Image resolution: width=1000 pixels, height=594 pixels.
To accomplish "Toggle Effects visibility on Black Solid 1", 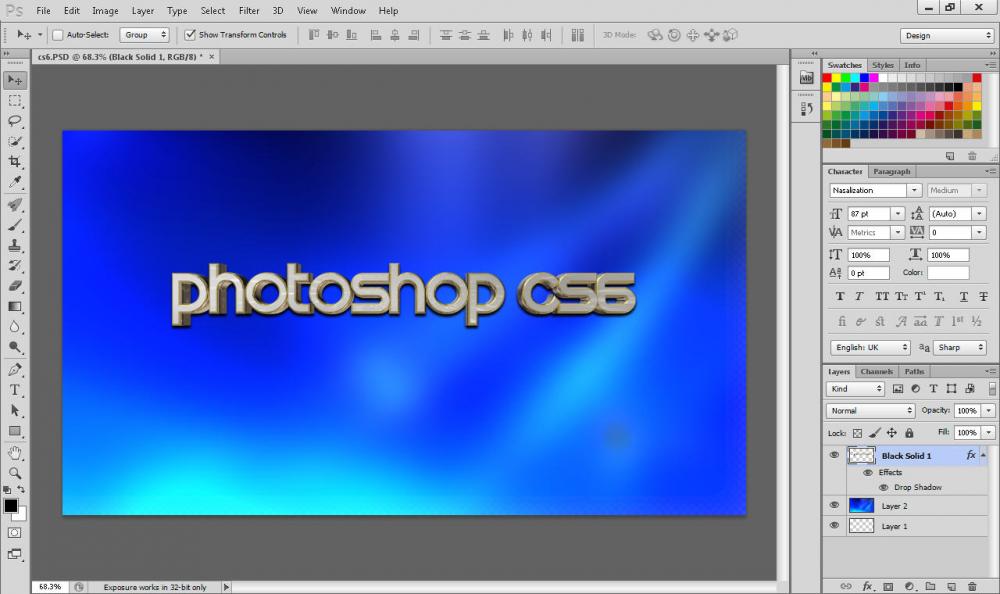I will (868, 473).
